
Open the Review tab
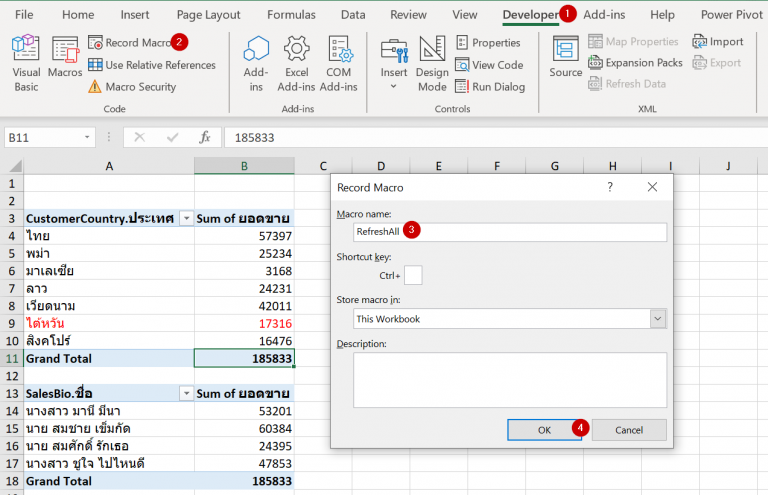tap(408, 15)
